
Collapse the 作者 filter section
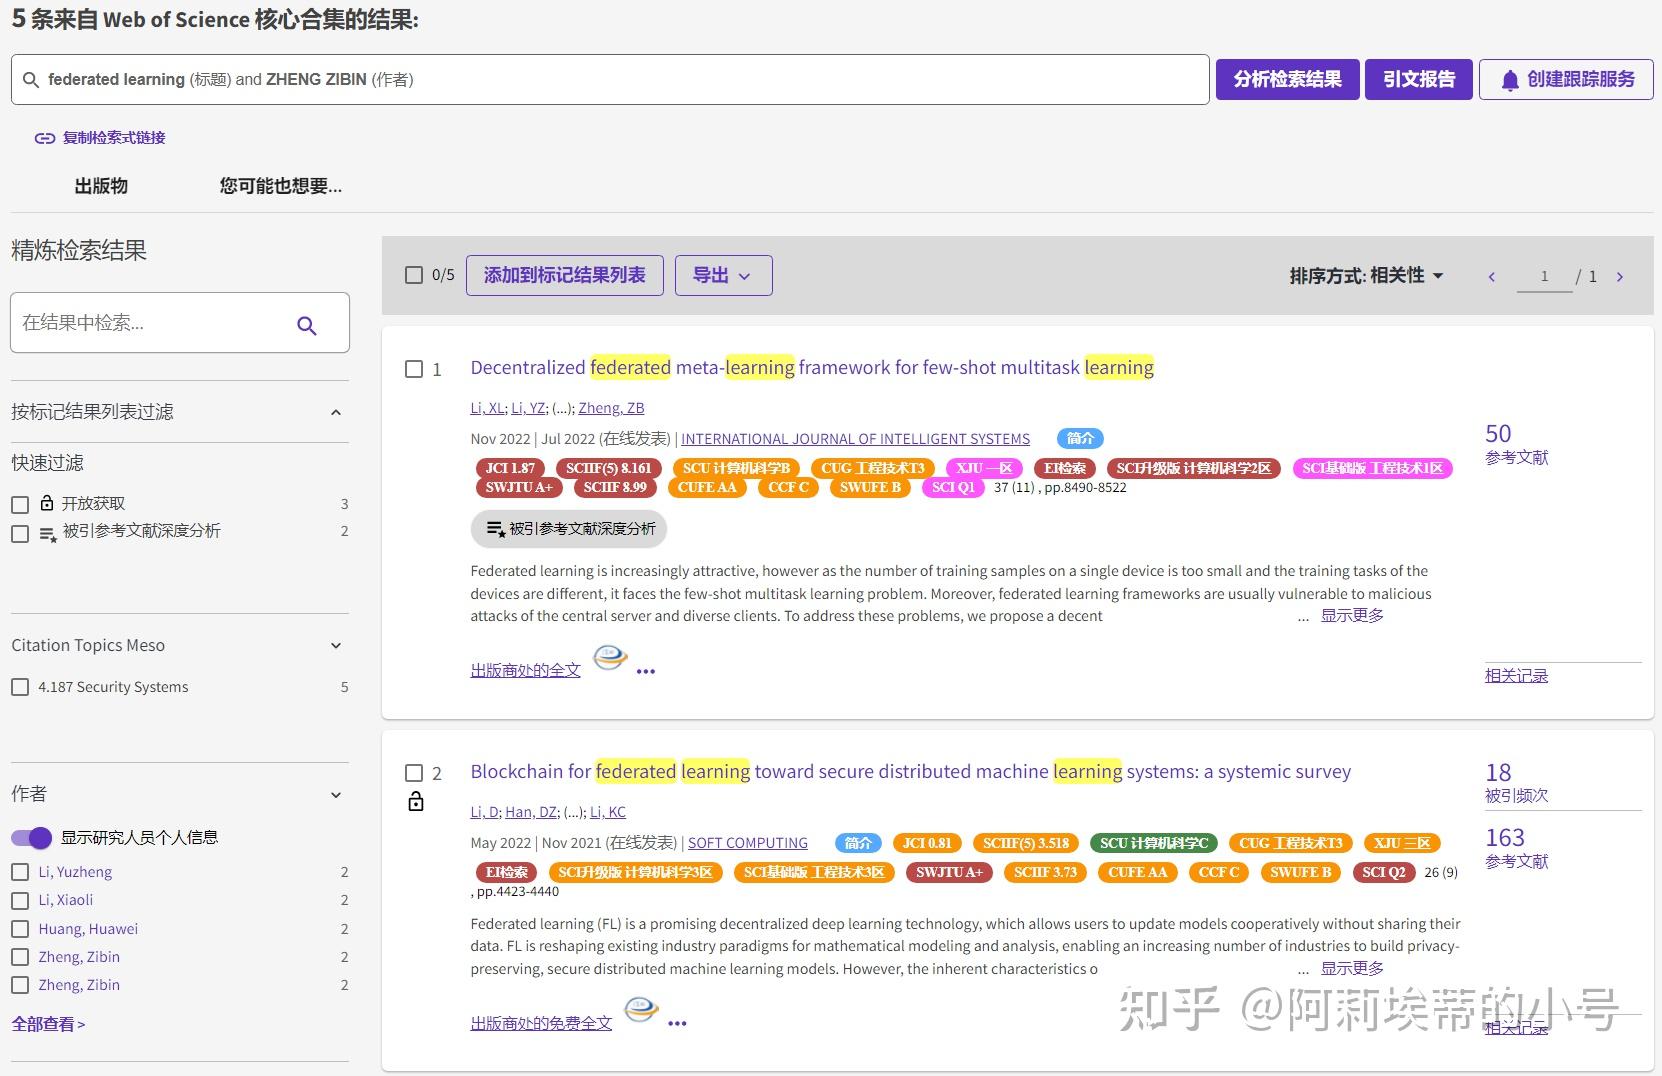[336, 795]
